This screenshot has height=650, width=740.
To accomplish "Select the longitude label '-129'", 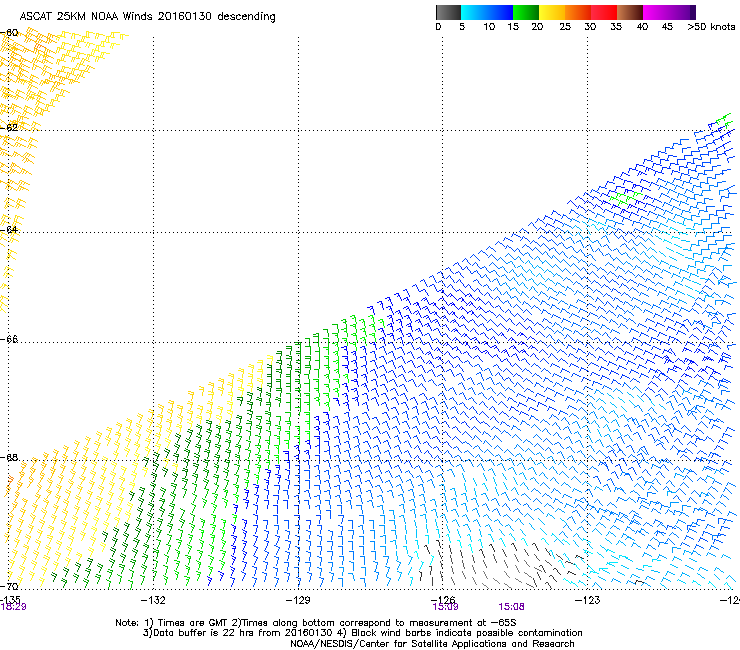I will (x=298, y=600).
